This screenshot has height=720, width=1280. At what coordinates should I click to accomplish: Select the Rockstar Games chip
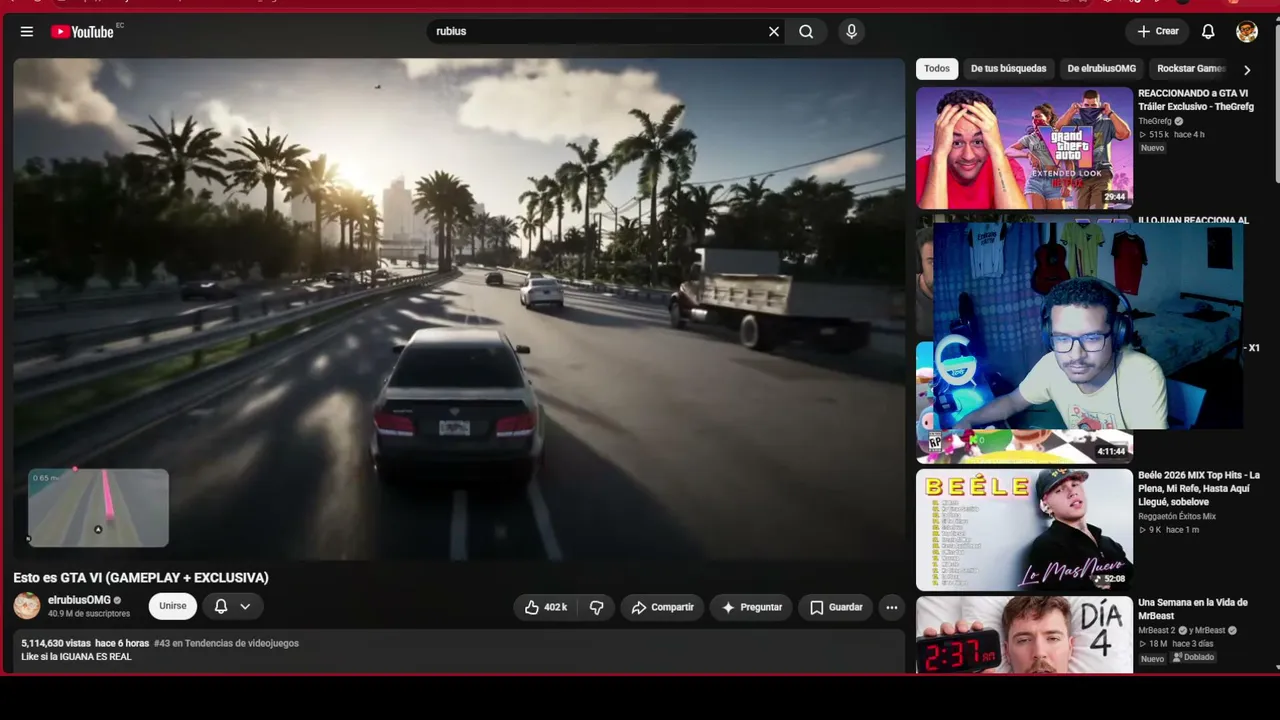coord(1189,69)
